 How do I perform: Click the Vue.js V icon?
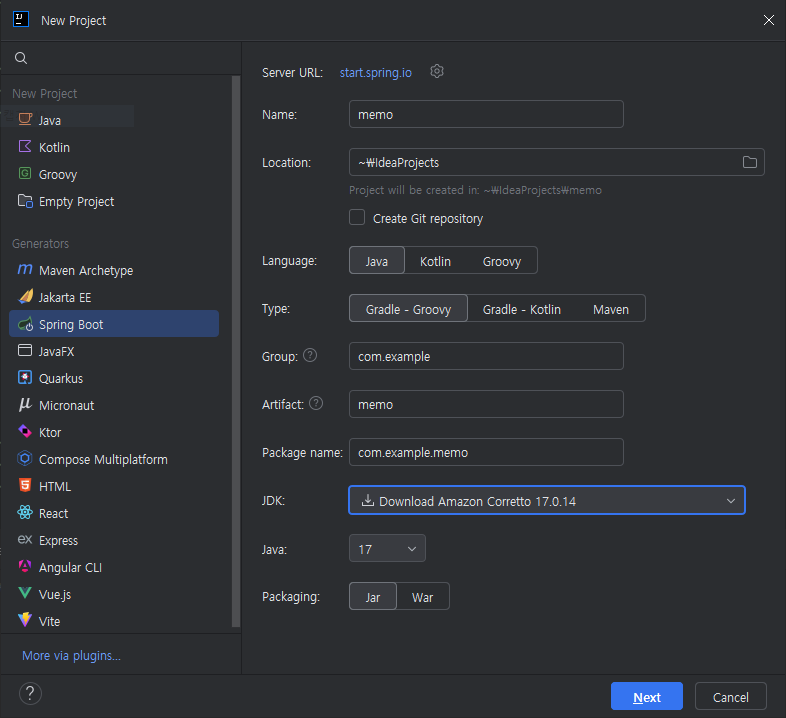pos(25,593)
